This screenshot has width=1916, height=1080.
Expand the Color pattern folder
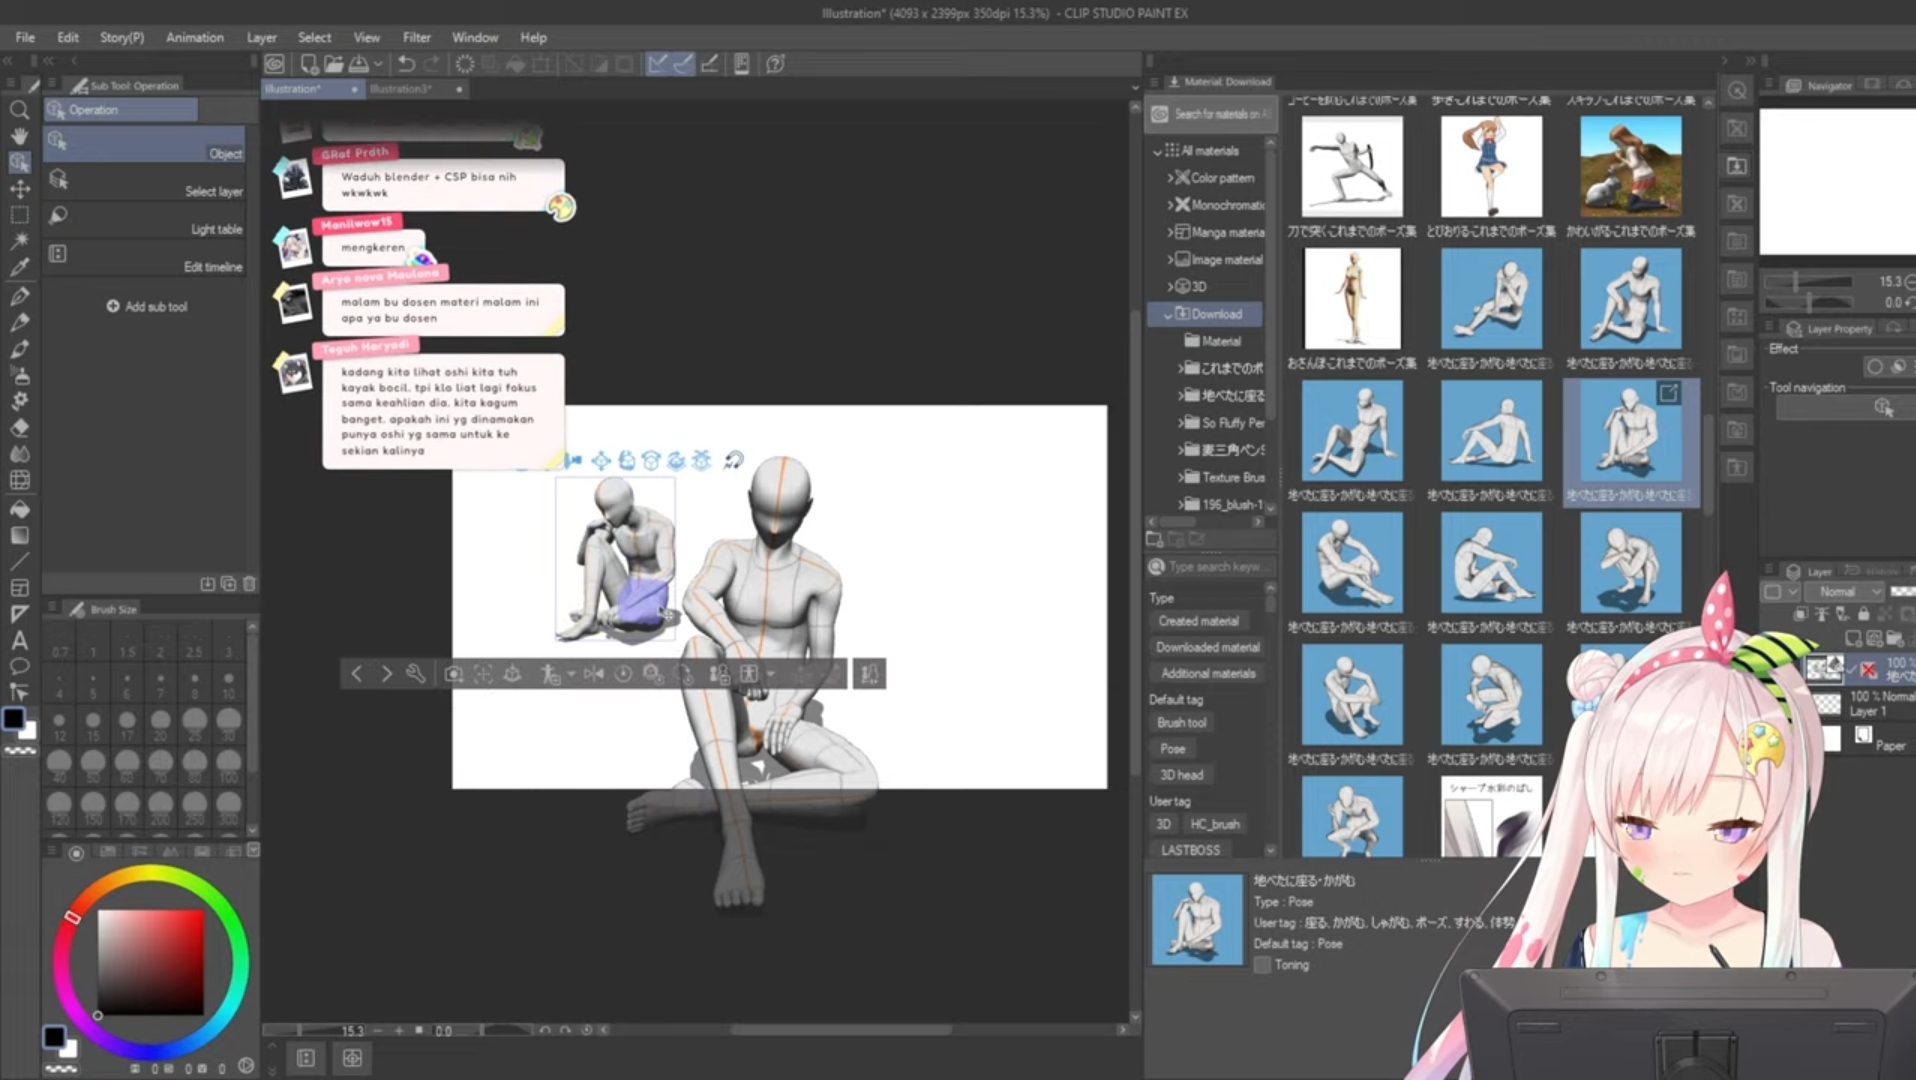[x=1170, y=178]
